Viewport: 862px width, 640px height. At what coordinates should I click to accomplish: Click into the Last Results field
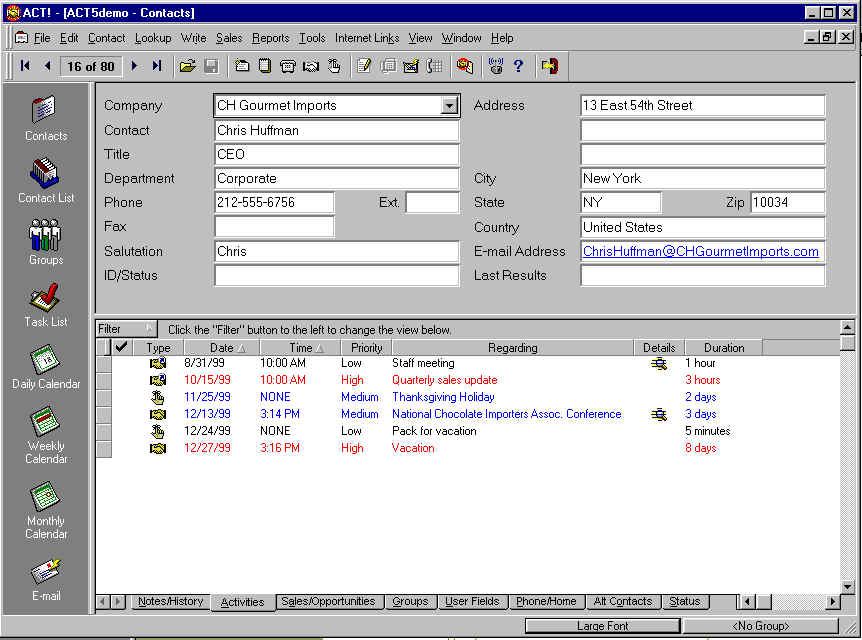click(703, 275)
